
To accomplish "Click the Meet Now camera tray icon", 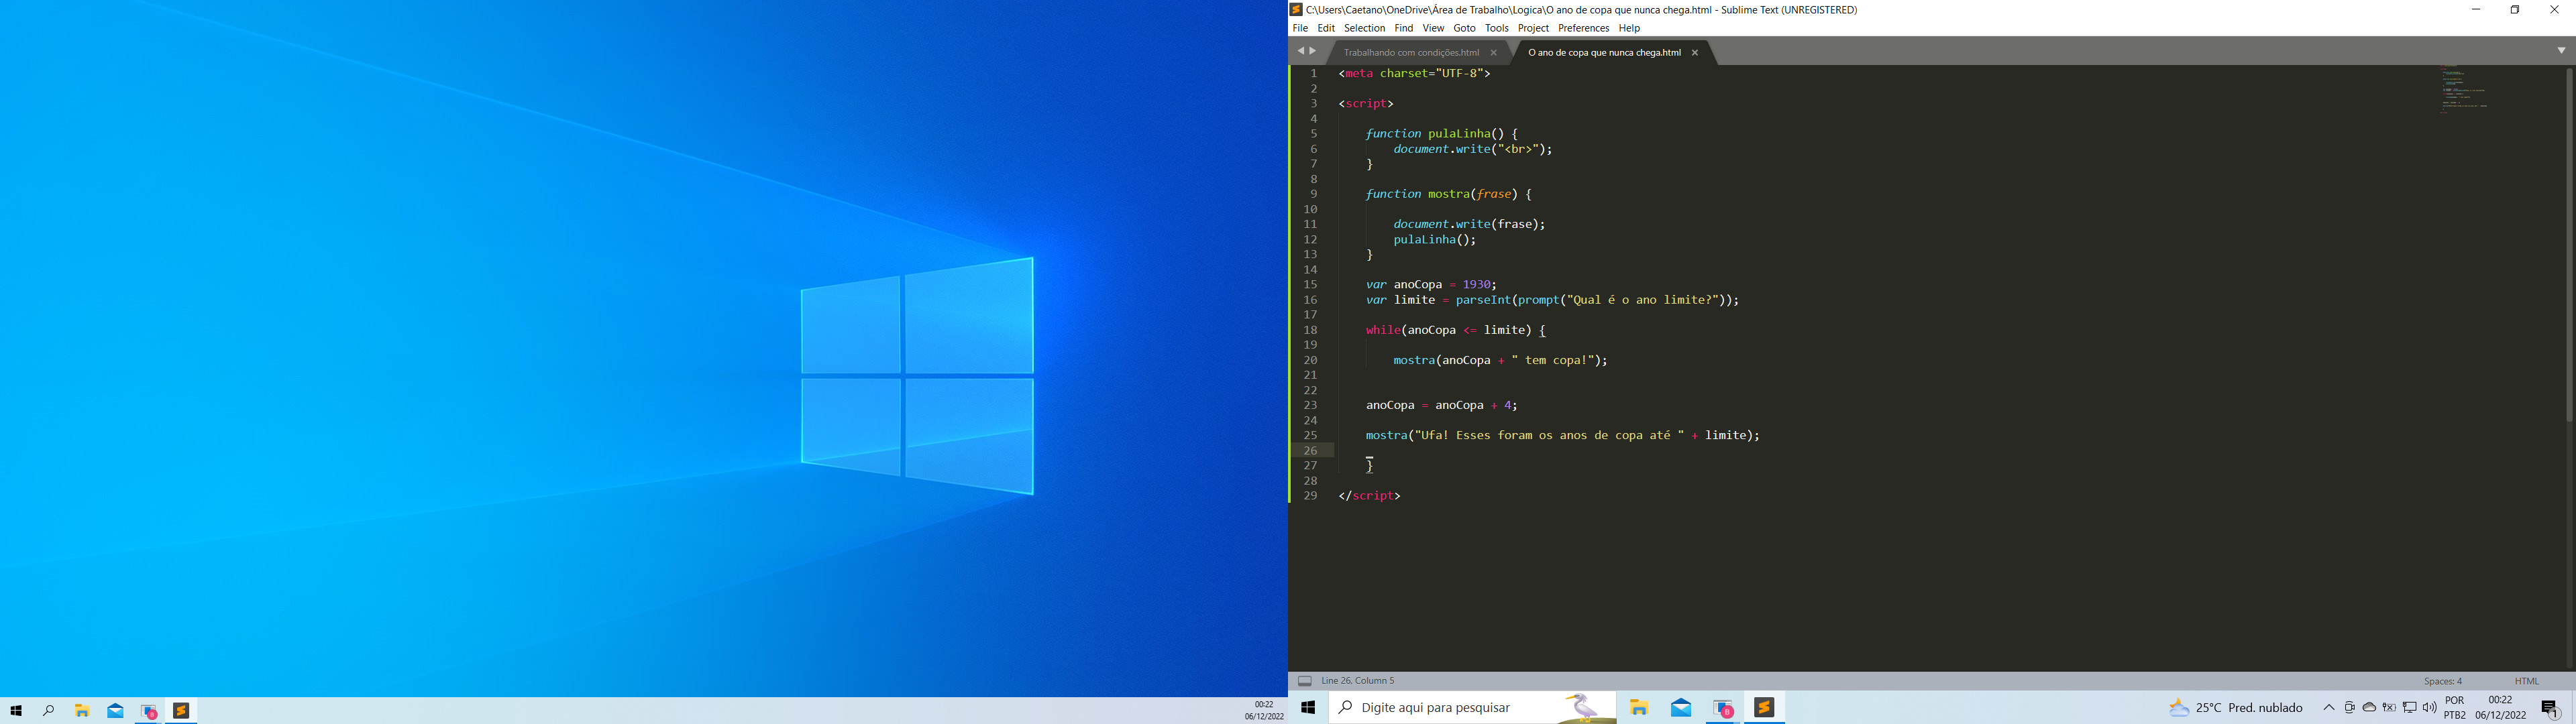I will [x=2349, y=708].
